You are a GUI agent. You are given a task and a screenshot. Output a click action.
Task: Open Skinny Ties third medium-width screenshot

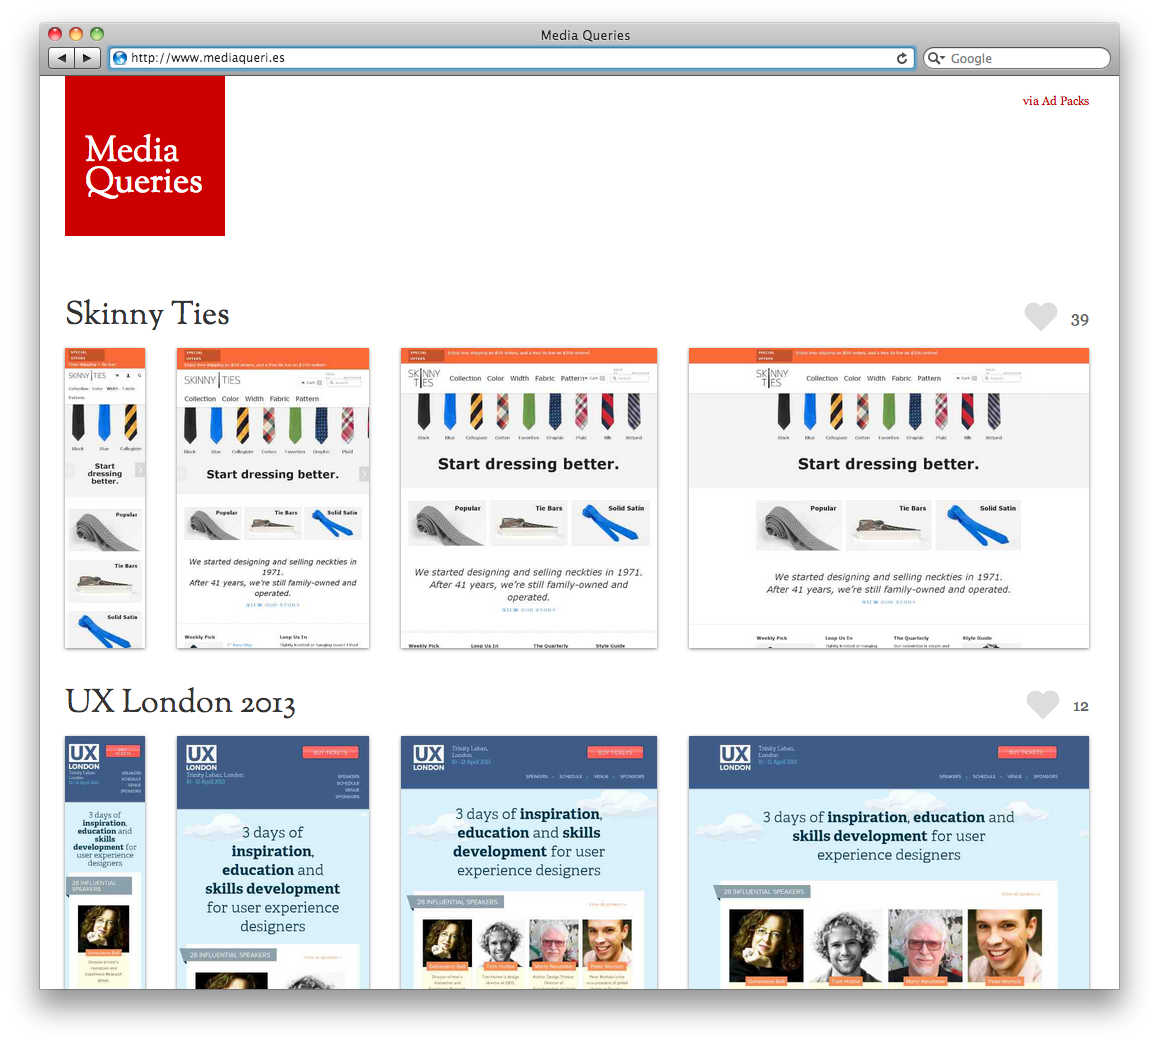[x=528, y=498]
